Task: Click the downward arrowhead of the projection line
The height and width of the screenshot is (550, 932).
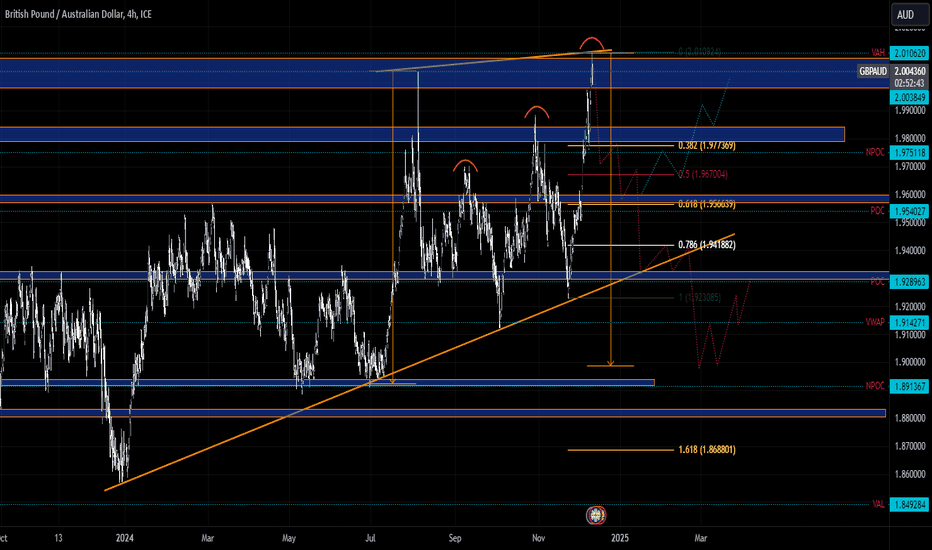Action: coord(610,362)
